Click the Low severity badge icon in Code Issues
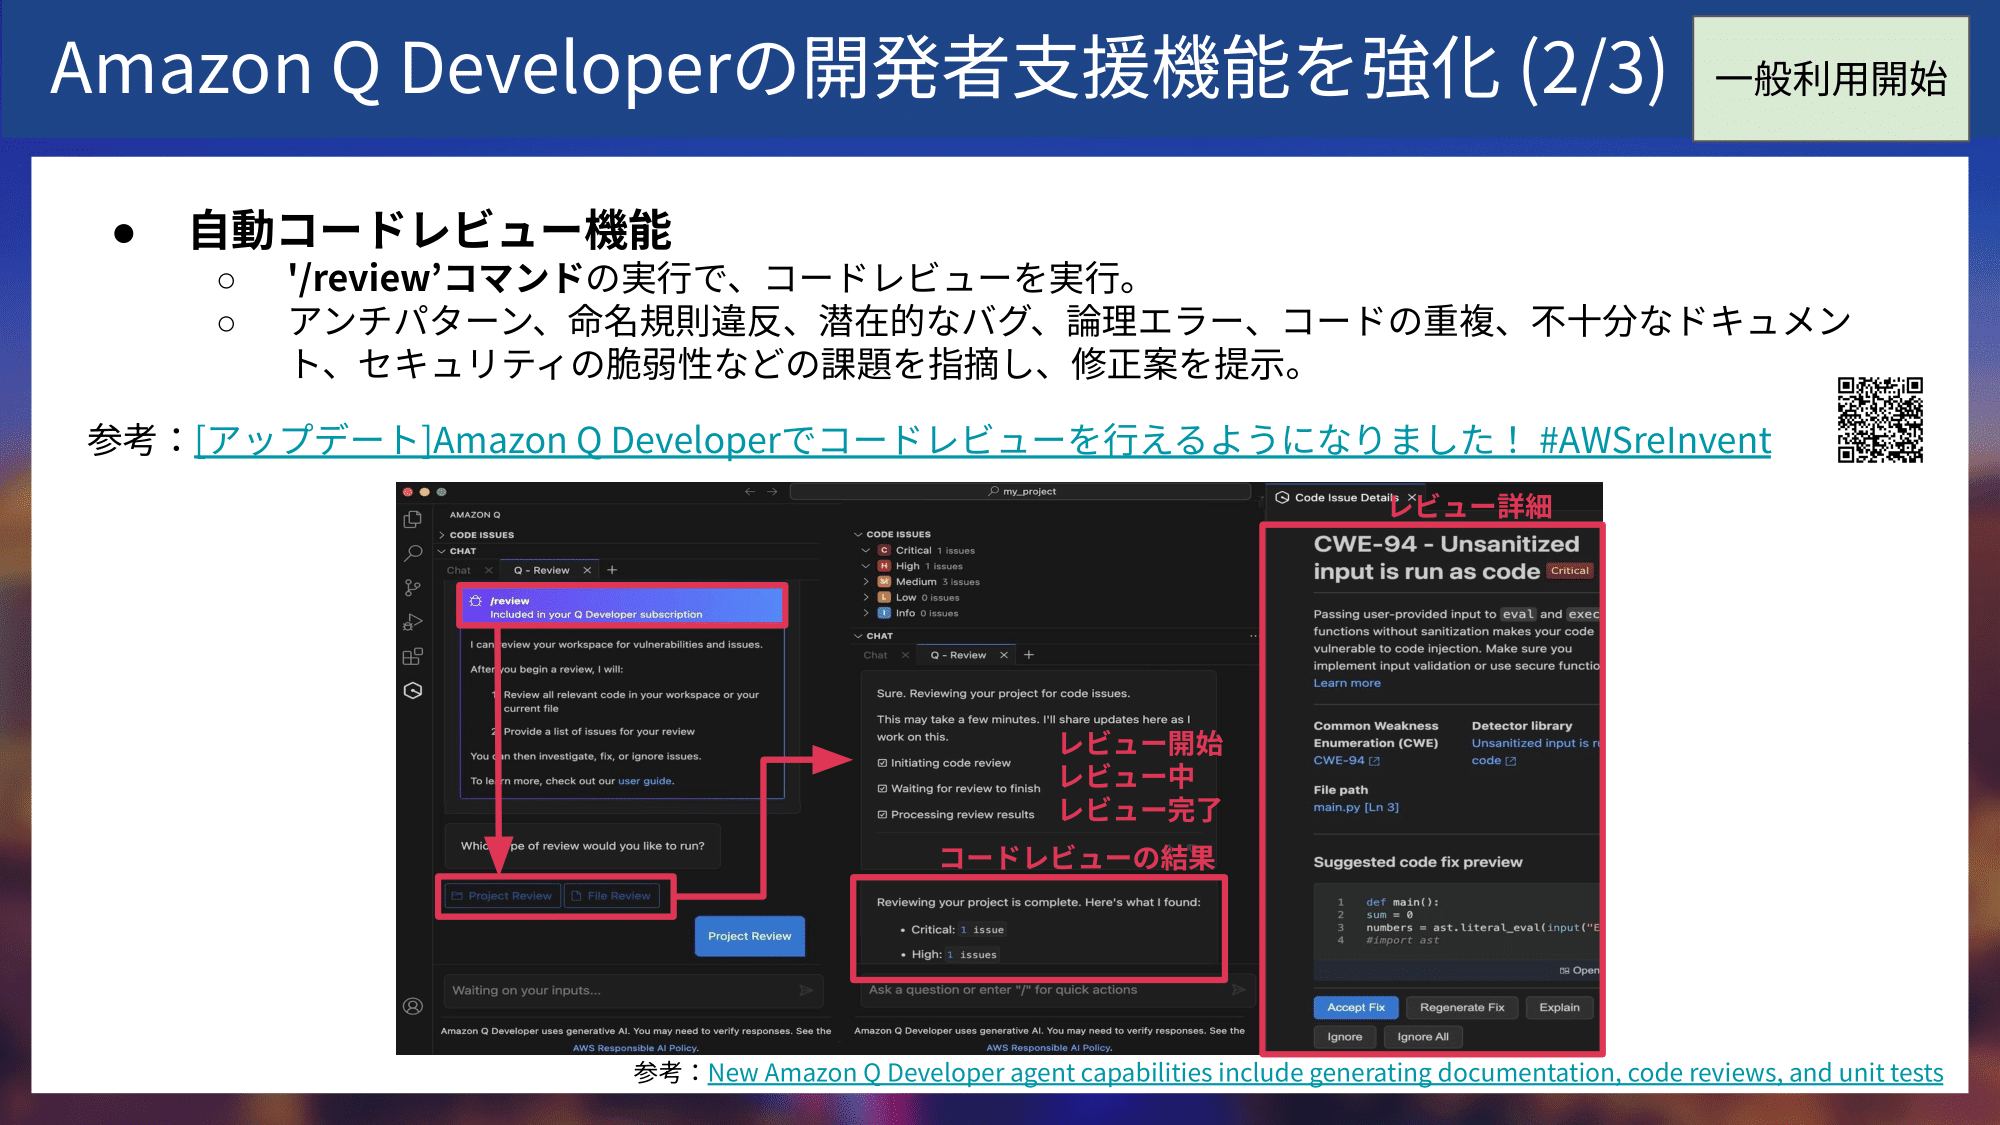Screen dimensions: 2000x1125 pos(884,597)
